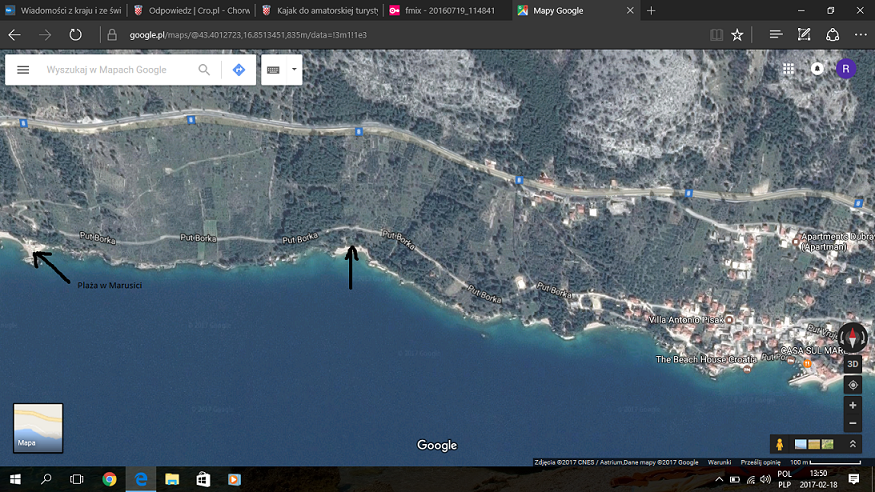Open directions with the blue arrow icon

pyautogui.click(x=239, y=70)
